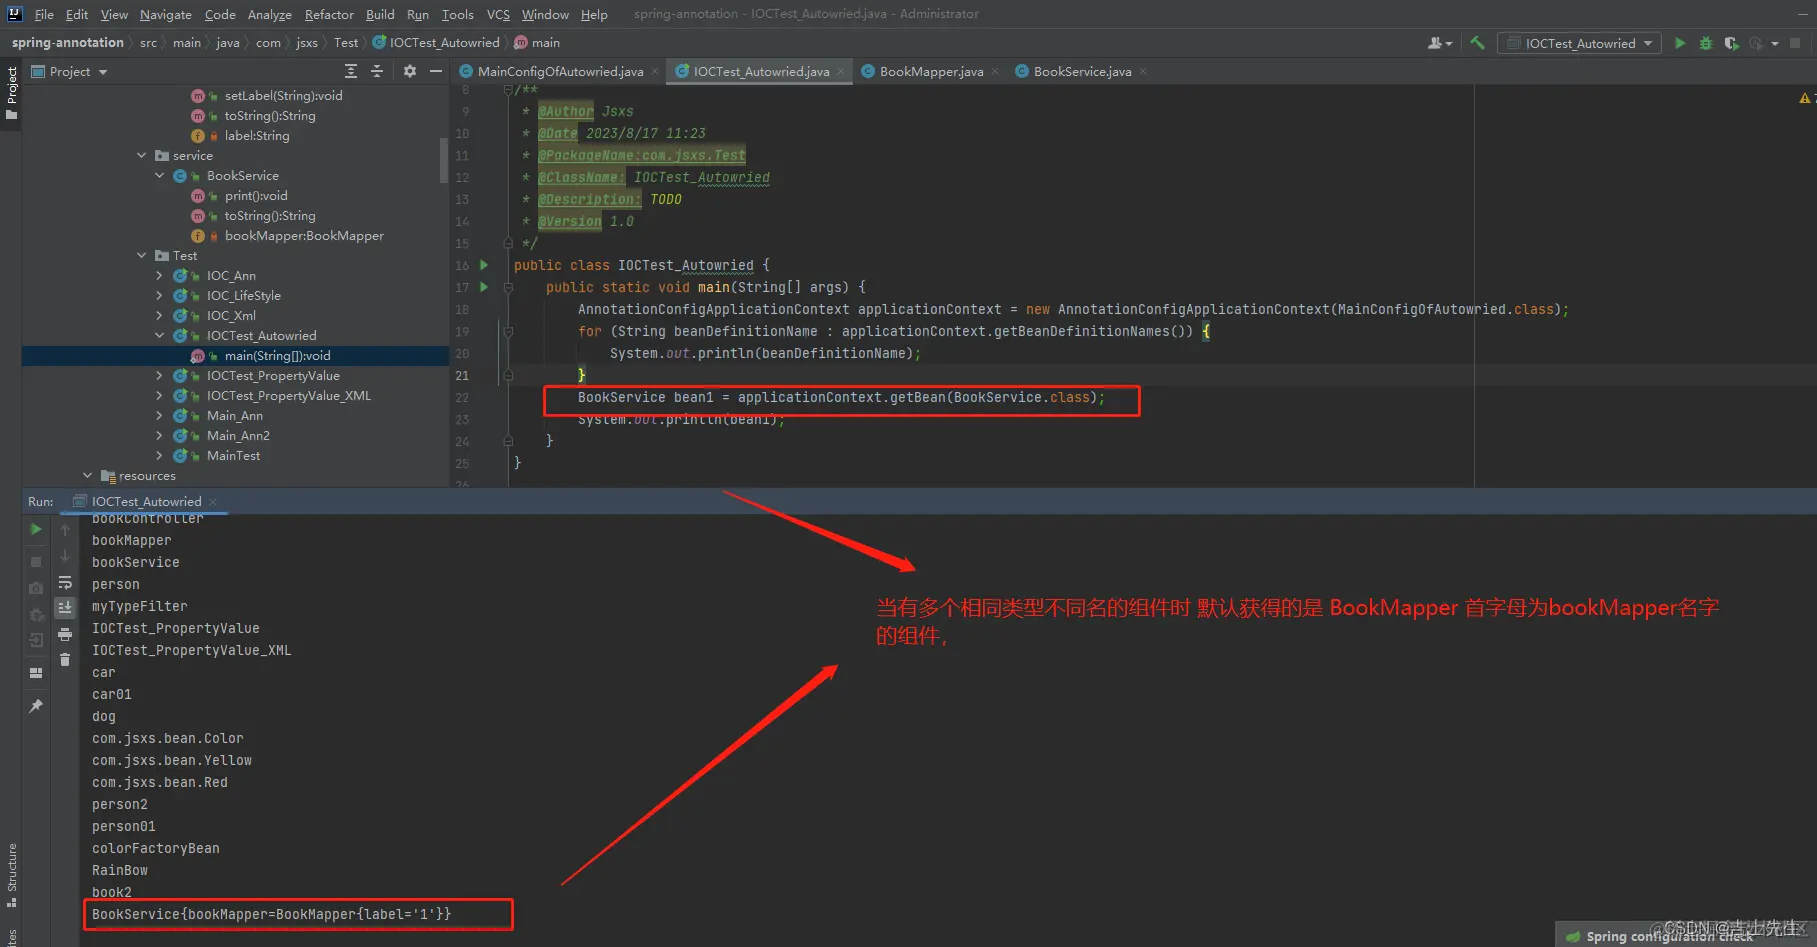Open the Project view selector dropdown

(69, 71)
